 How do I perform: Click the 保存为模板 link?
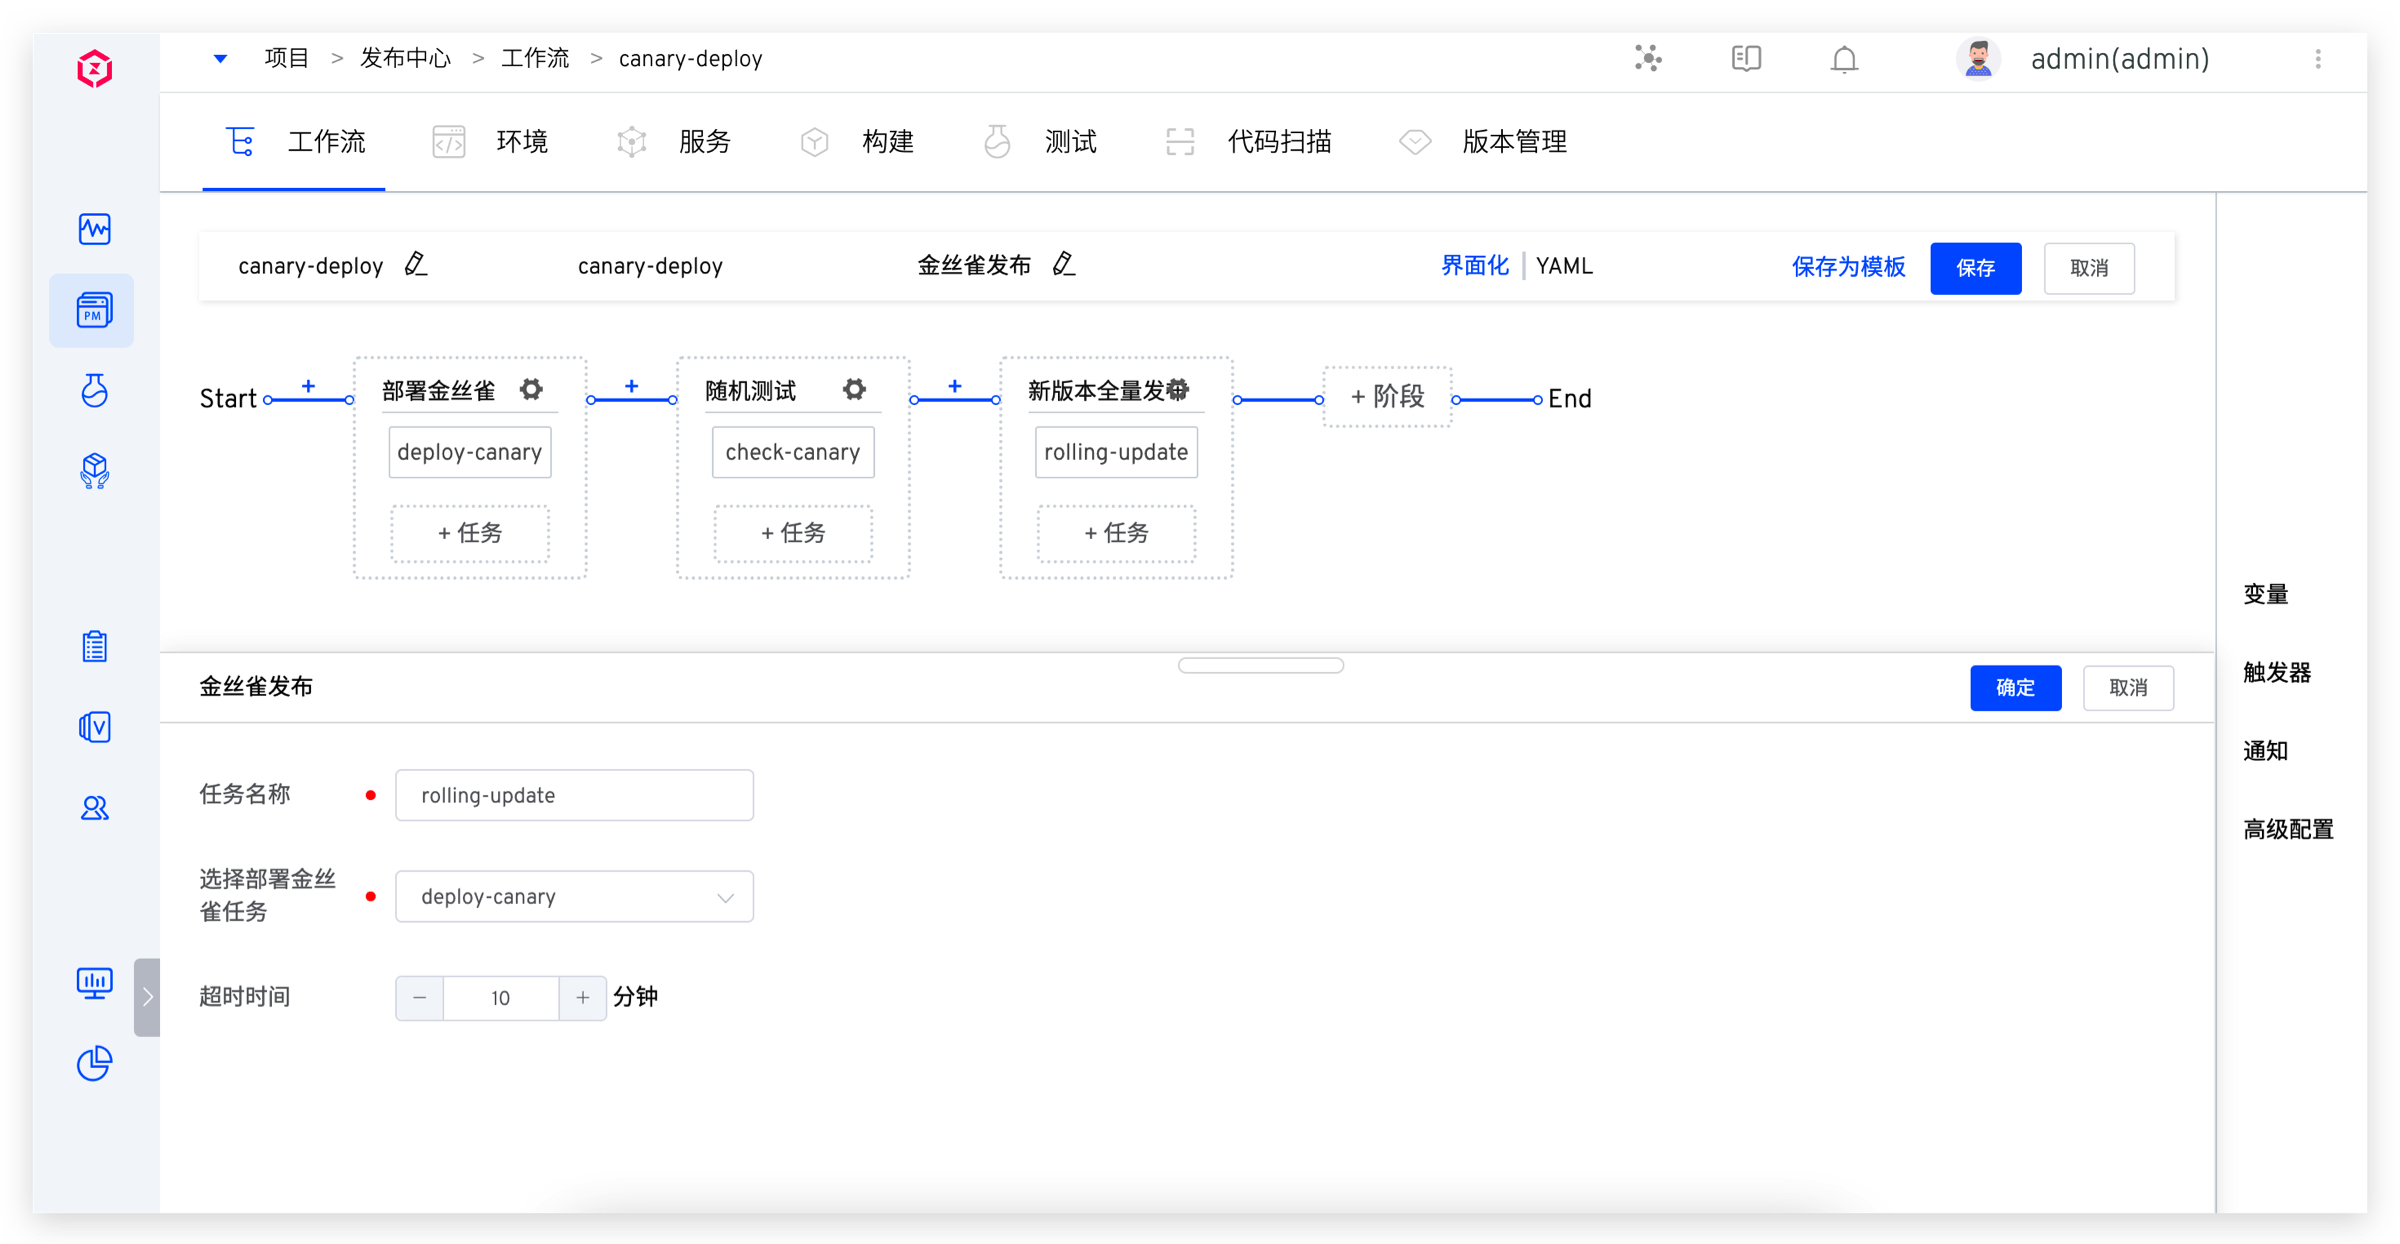tap(1848, 267)
